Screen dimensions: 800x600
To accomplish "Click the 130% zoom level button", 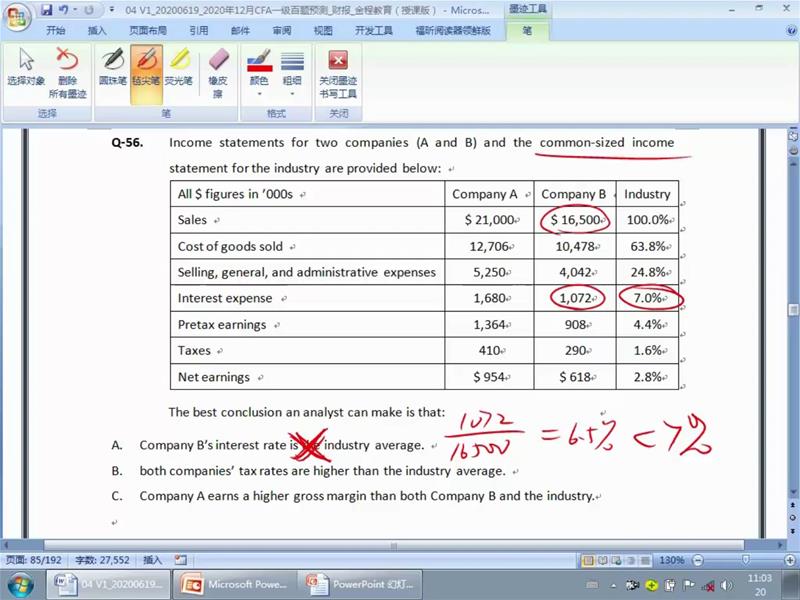I will [672, 560].
